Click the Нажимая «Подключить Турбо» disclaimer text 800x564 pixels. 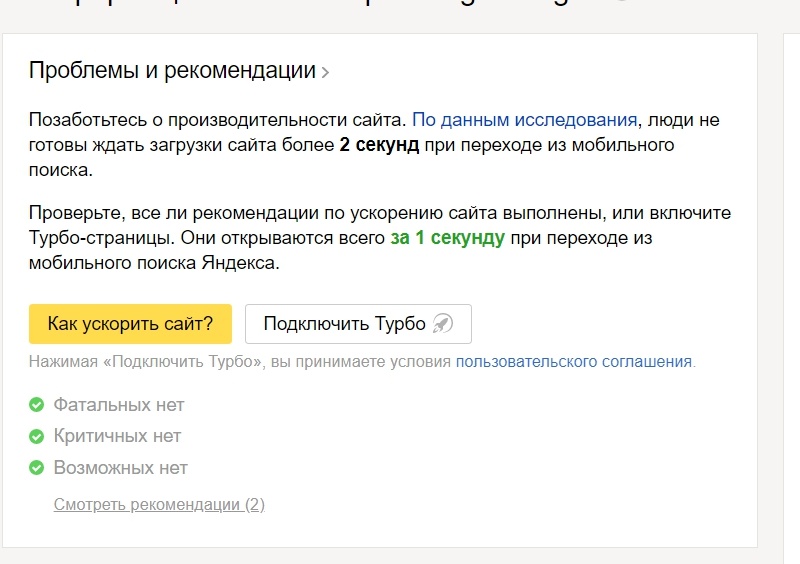tap(240, 362)
